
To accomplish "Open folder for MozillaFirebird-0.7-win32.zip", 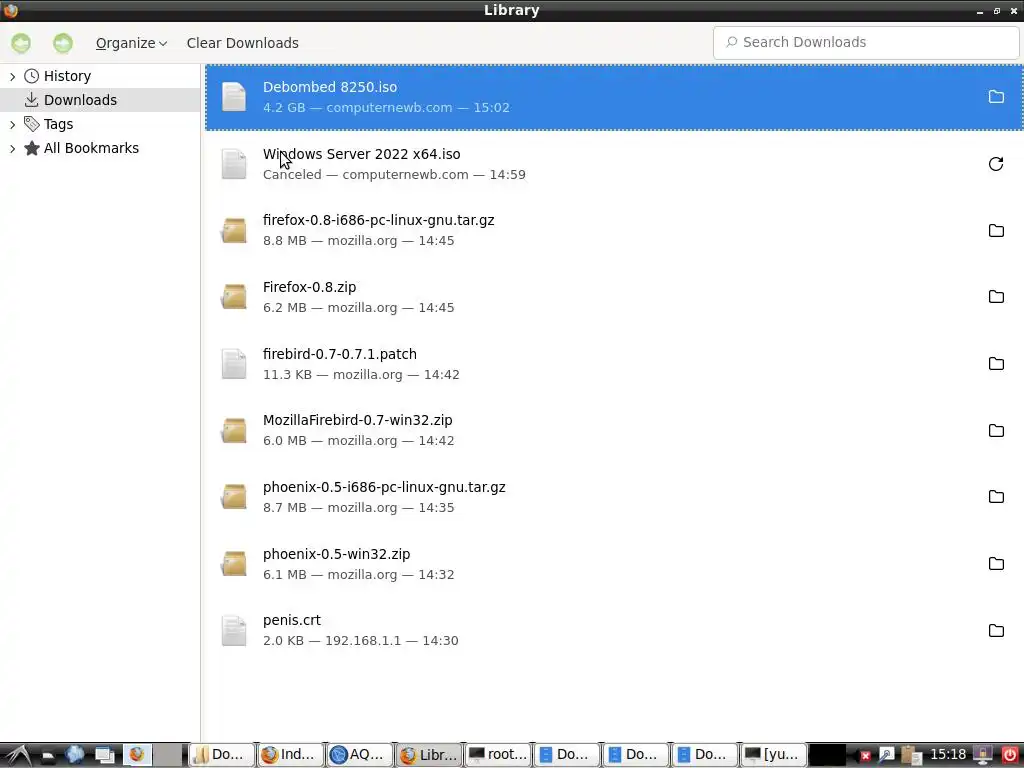I will point(996,430).
